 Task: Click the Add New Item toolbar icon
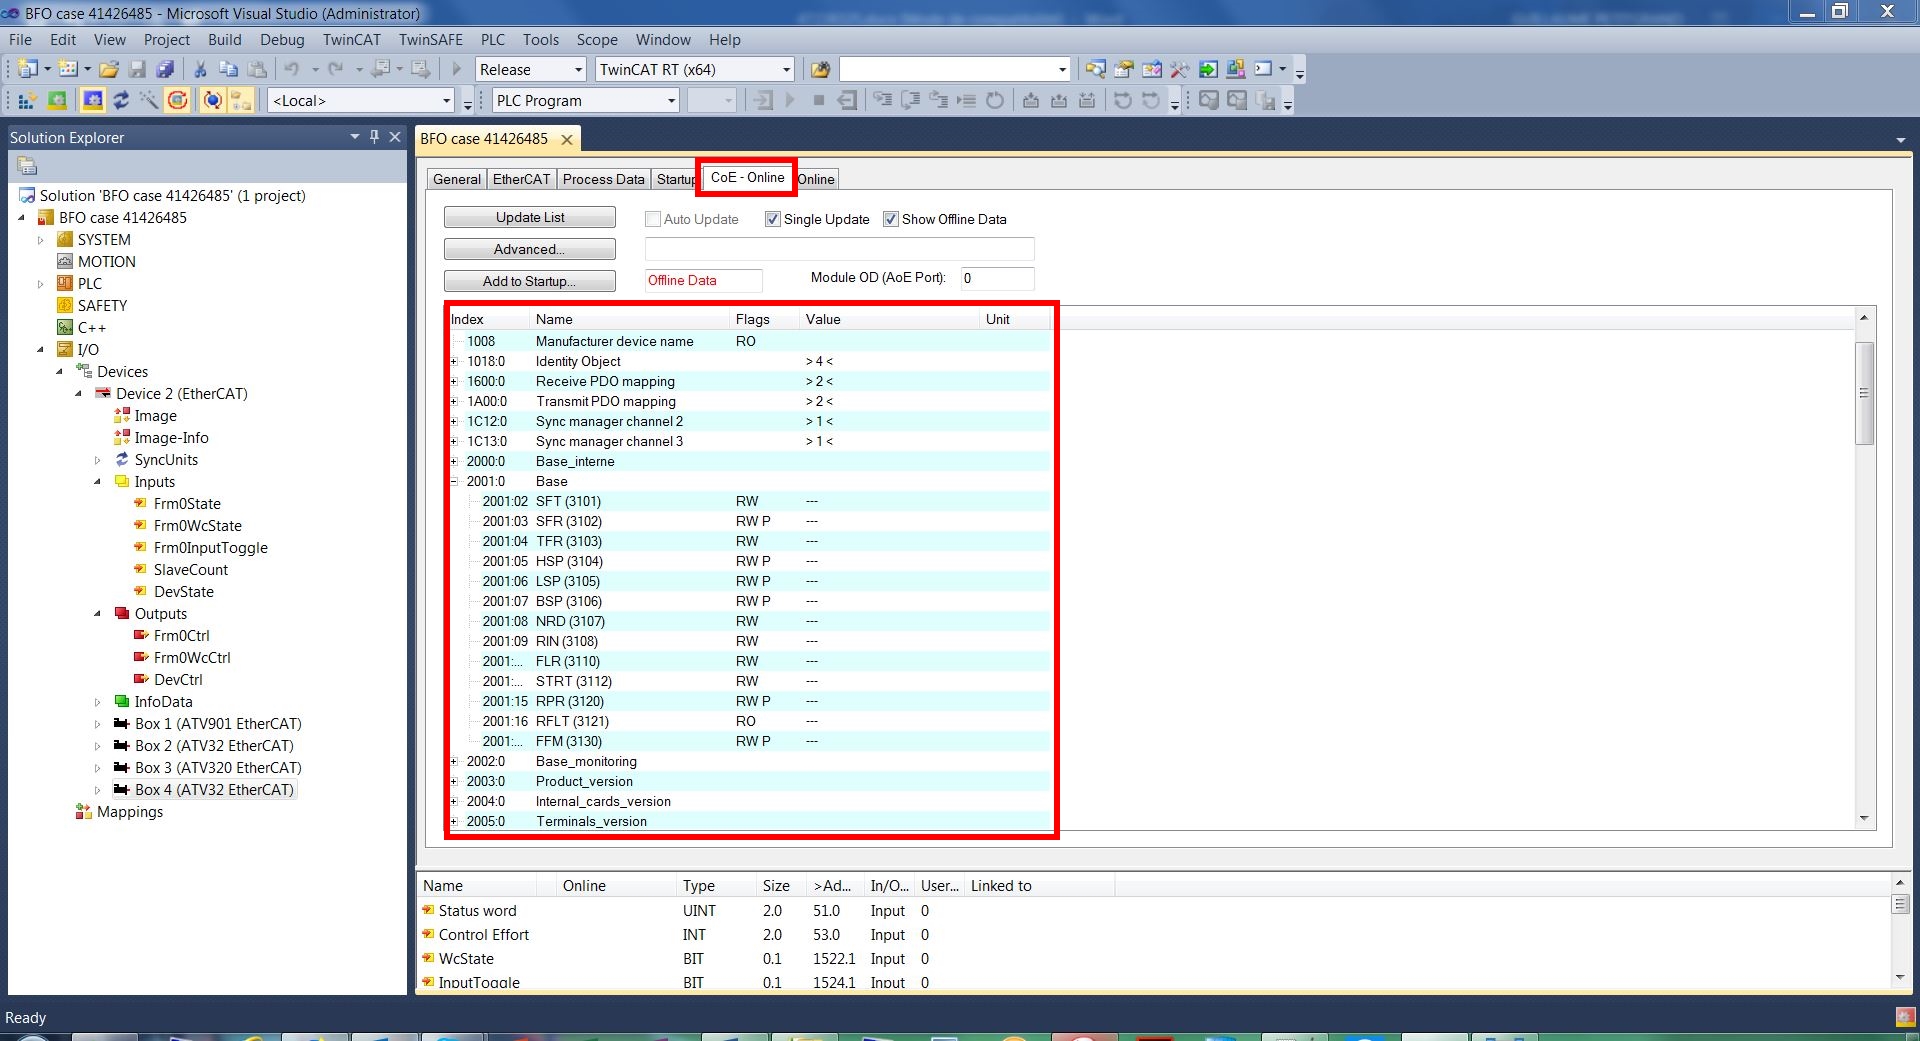point(68,69)
